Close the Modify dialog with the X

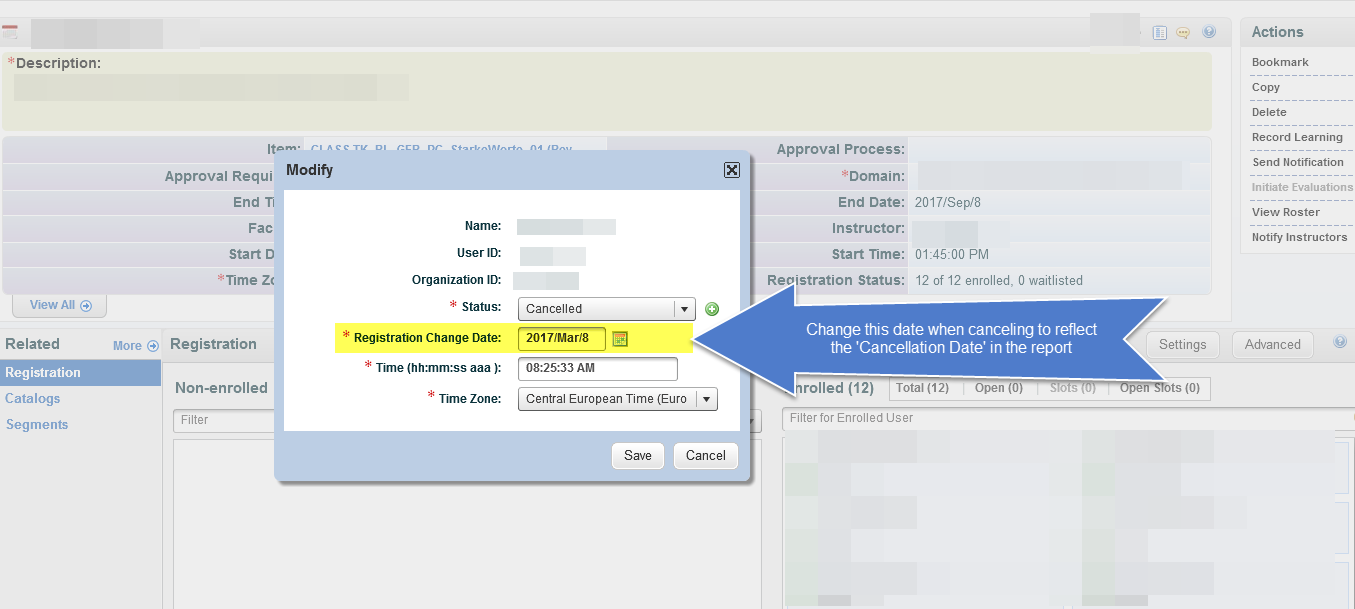tap(732, 170)
